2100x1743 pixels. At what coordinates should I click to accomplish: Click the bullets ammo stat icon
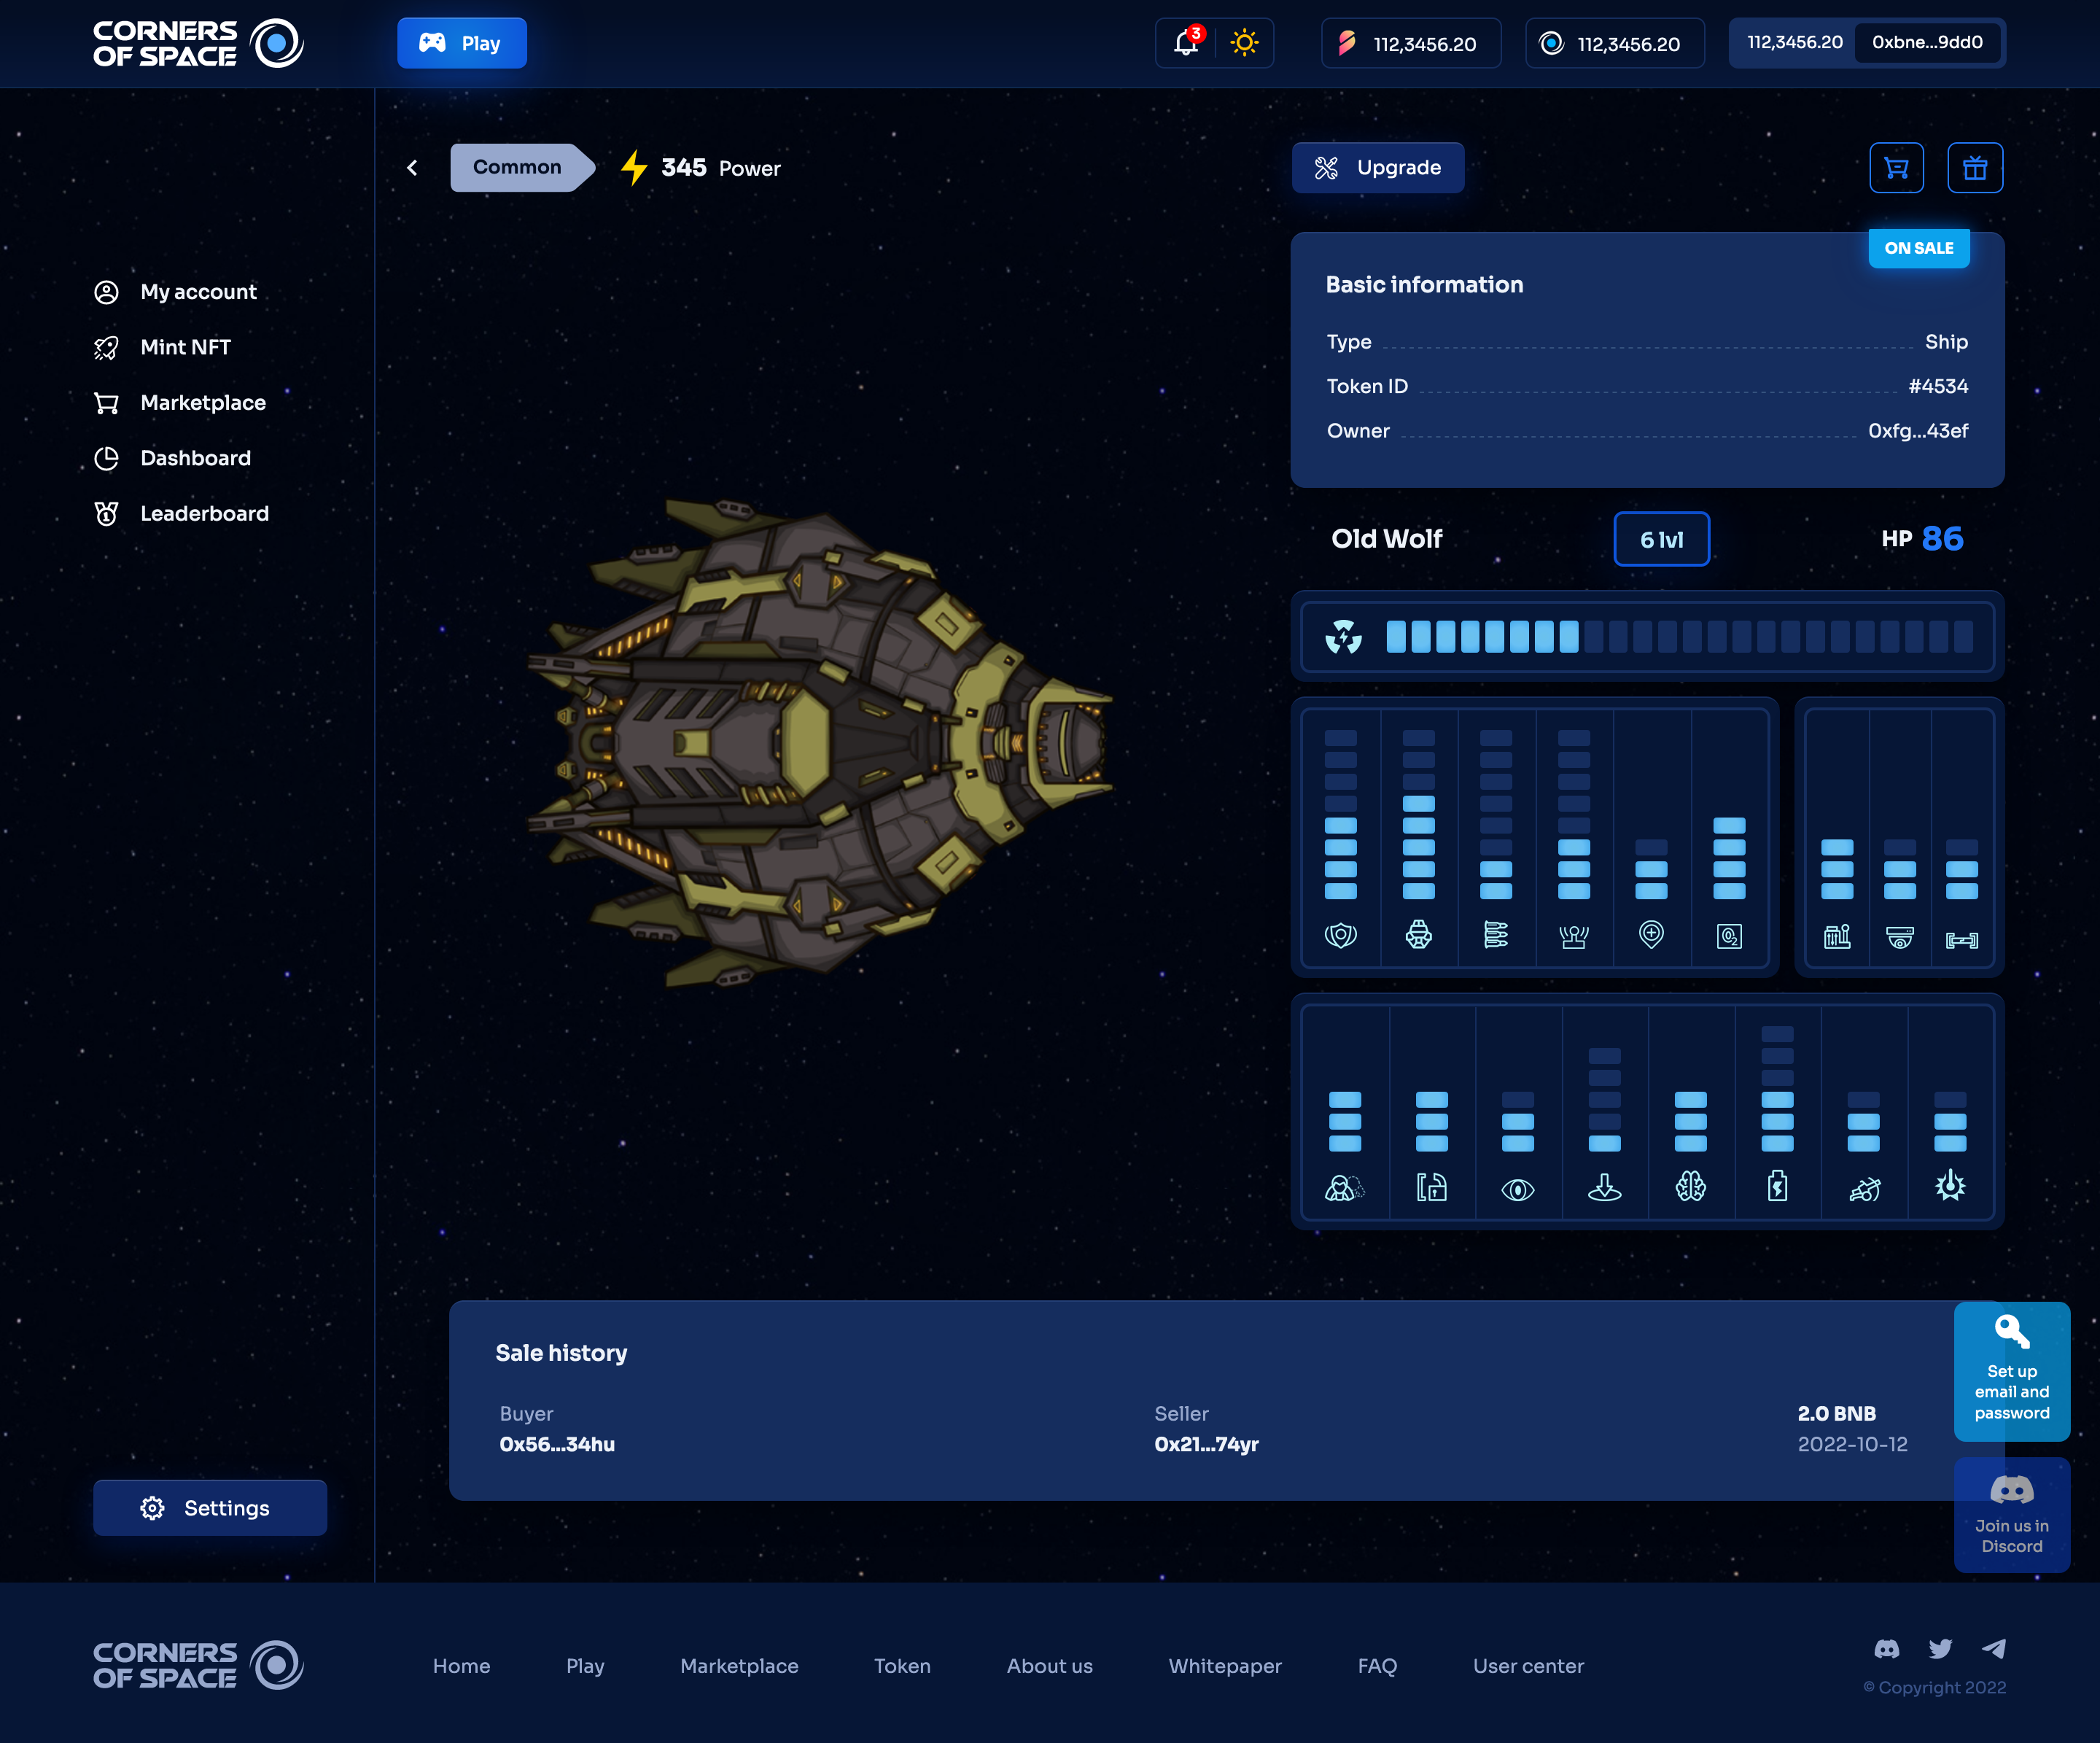coord(1496,935)
